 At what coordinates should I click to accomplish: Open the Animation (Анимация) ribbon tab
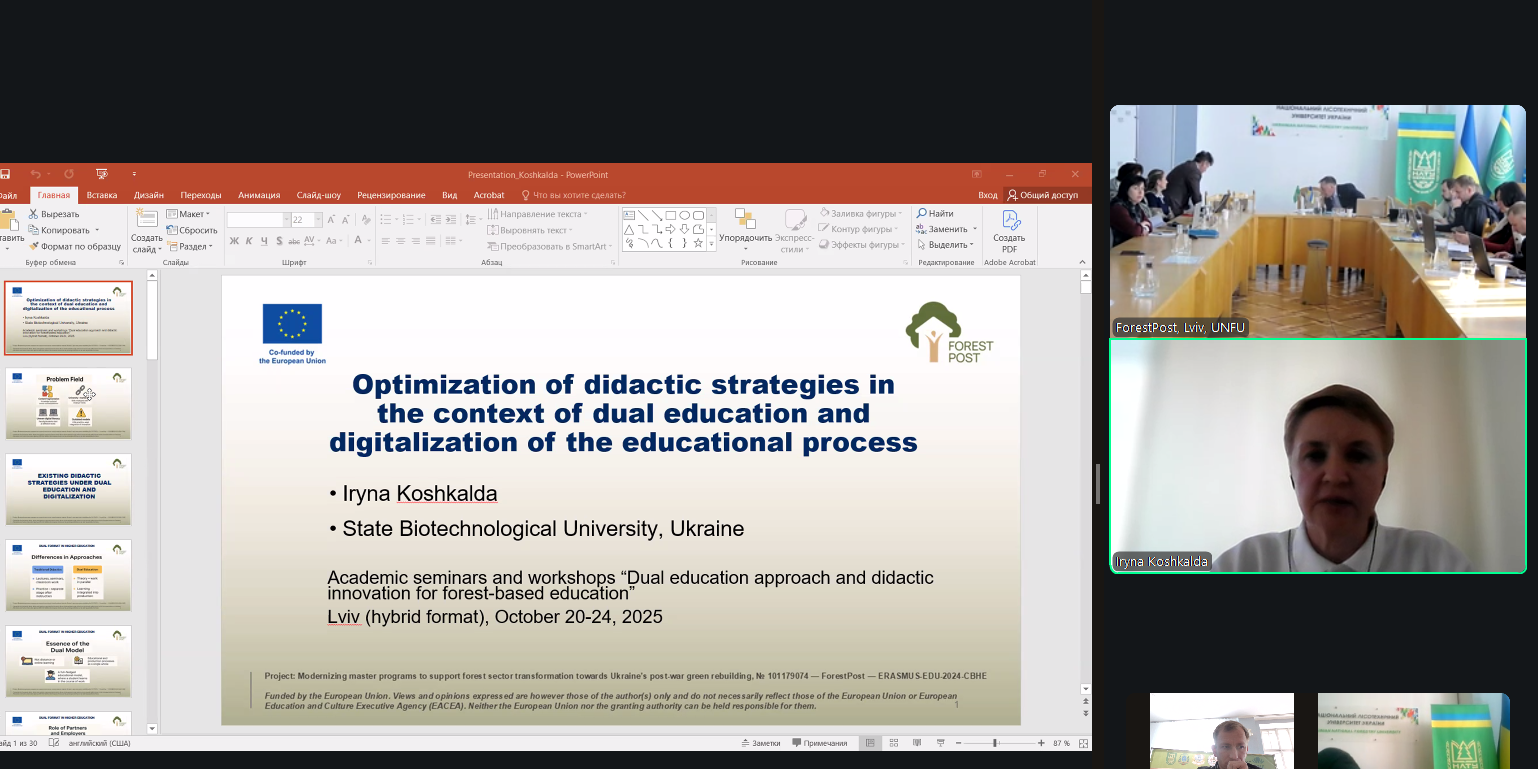click(x=259, y=195)
